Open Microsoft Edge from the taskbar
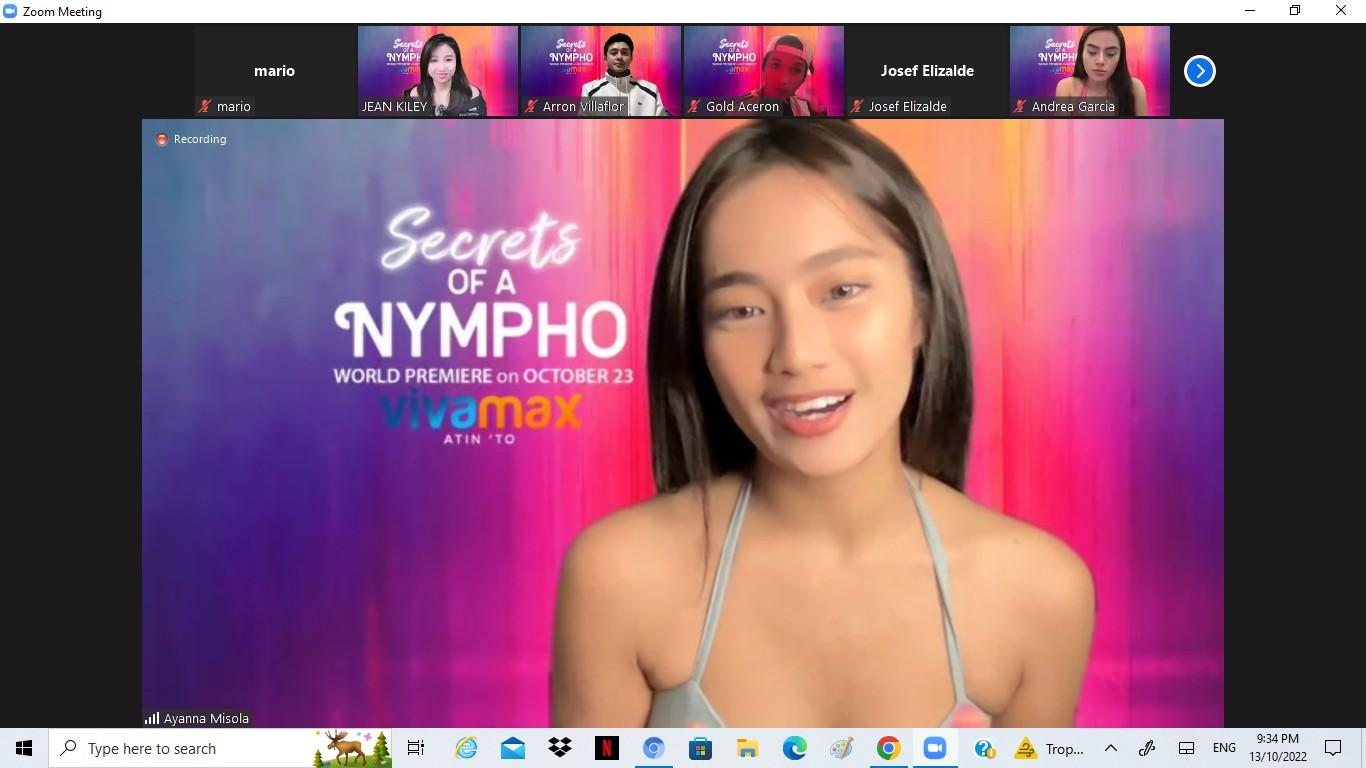 coord(795,748)
